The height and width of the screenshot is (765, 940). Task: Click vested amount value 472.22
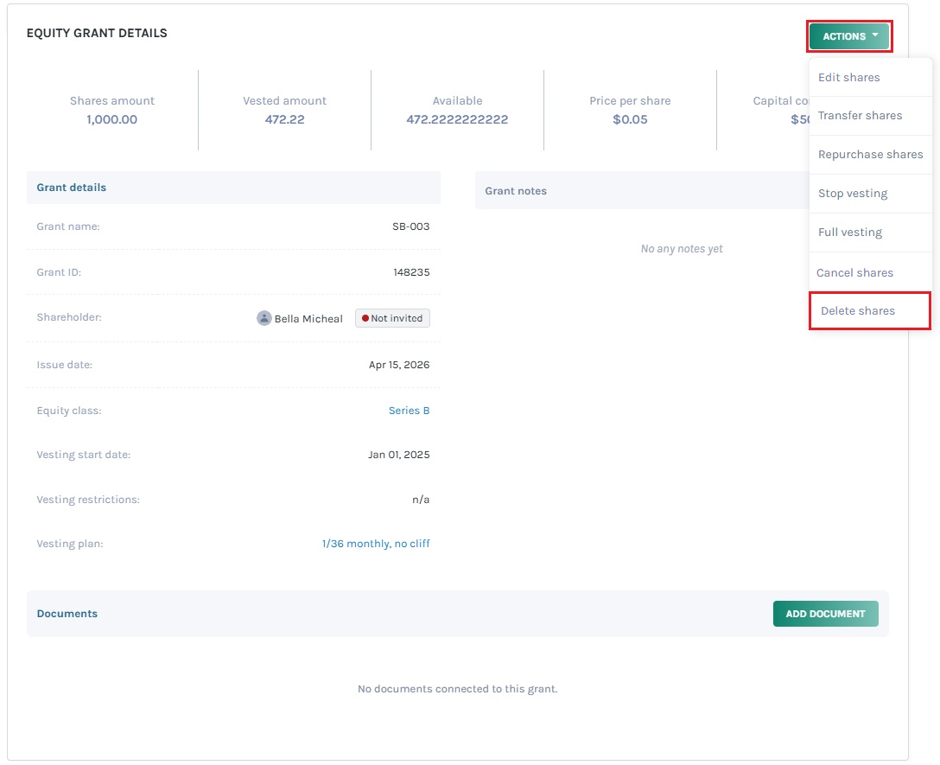[x=285, y=119]
